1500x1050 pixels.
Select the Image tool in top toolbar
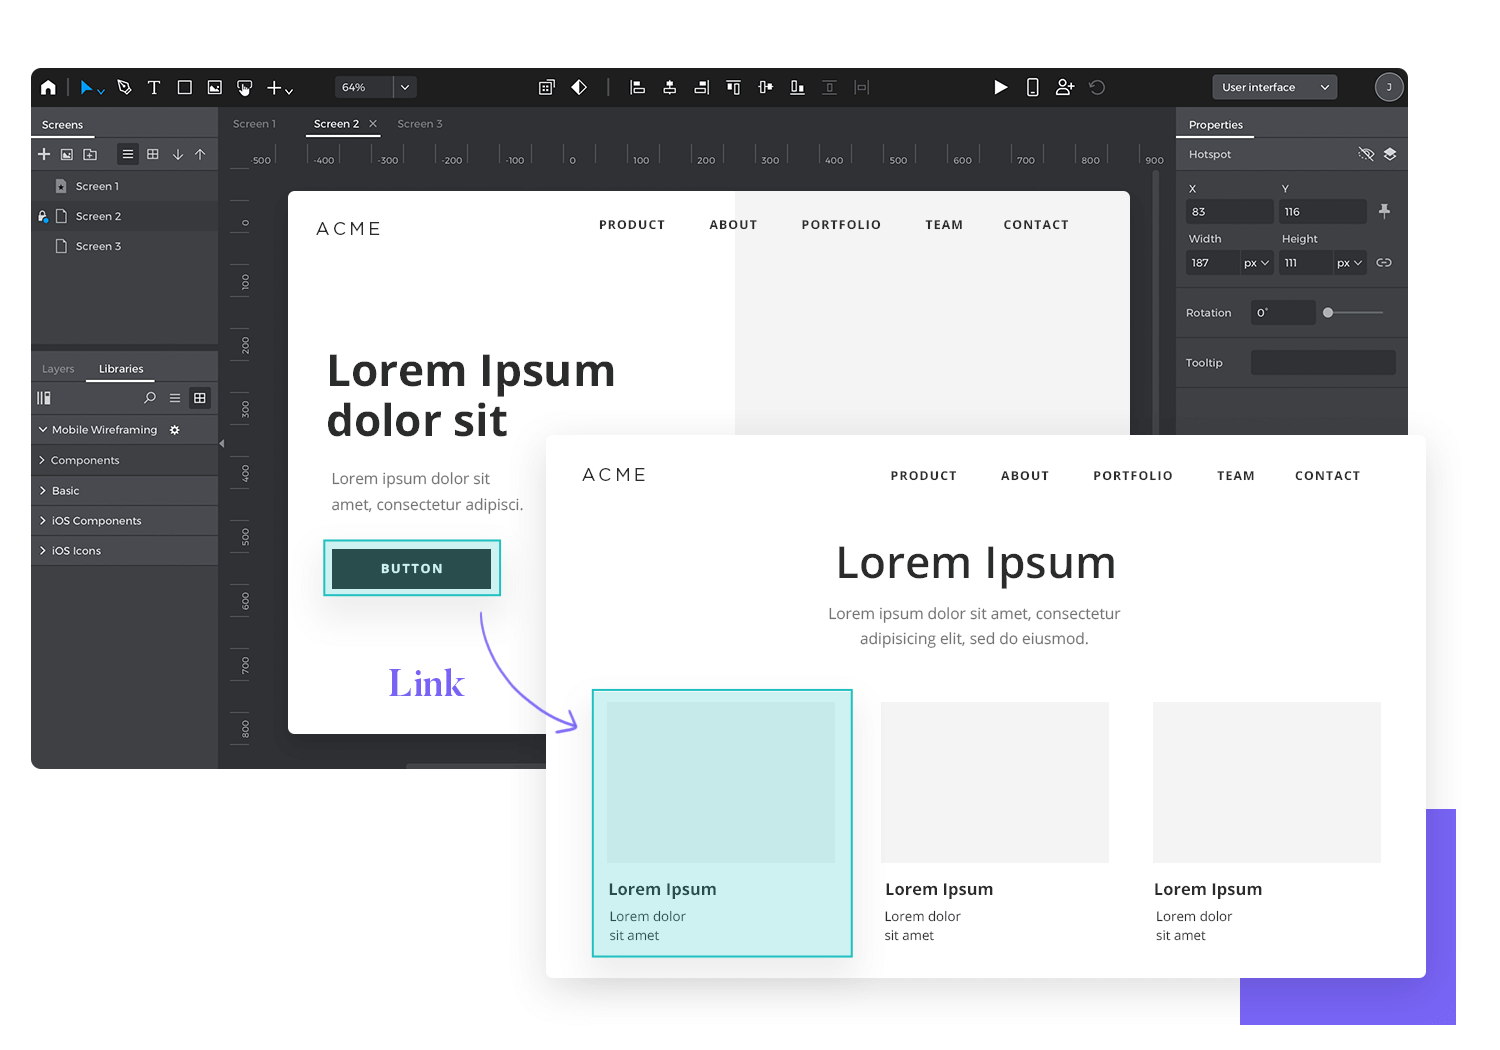click(214, 88)
